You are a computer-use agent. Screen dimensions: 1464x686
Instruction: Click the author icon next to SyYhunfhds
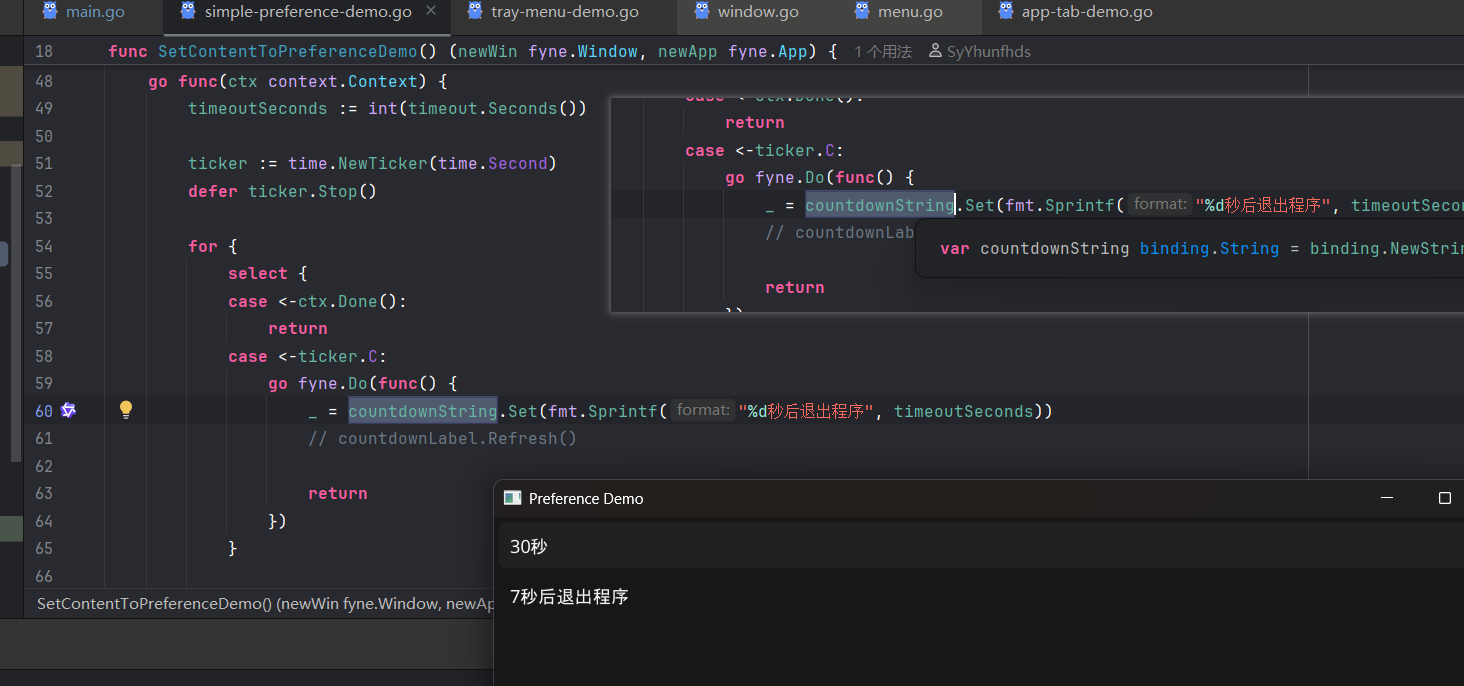[x=935, y=51]
